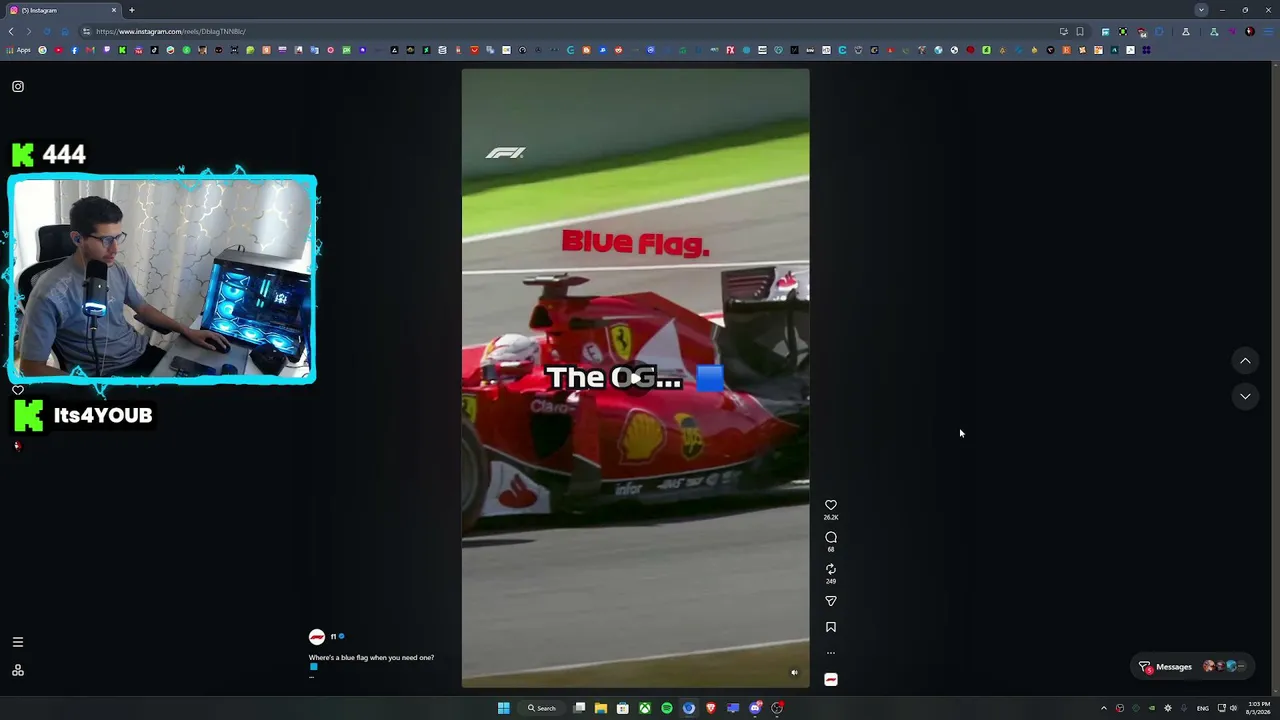Open the Instagram hamburger menu
The width and height of the screenshot is (1280, 720).
pos(17,642)
